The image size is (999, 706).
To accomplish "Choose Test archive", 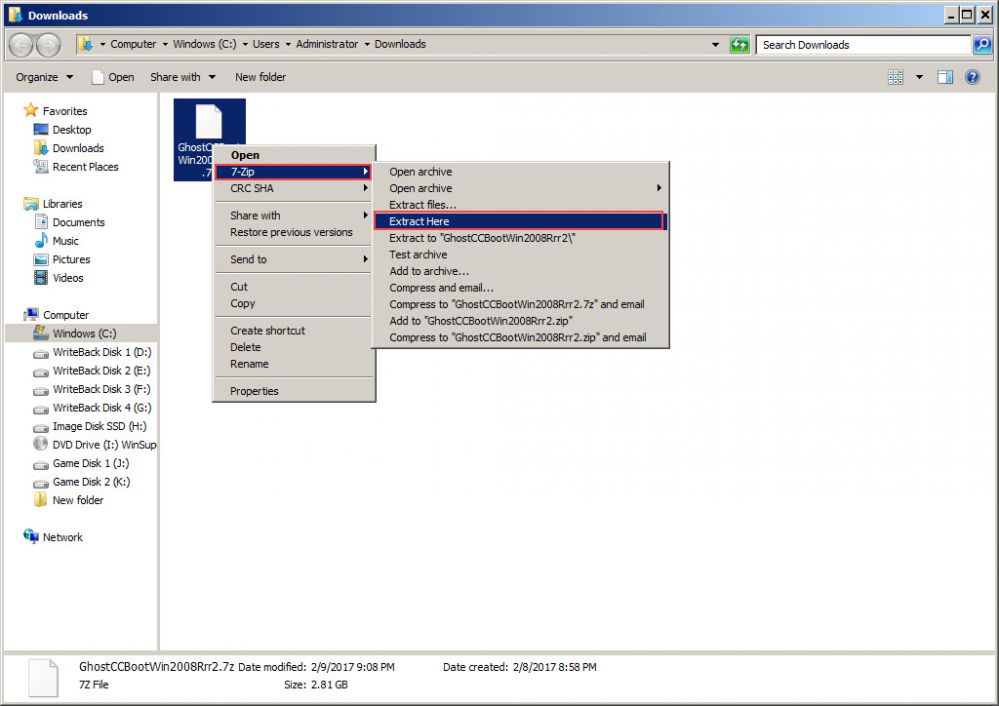I will (520, 254).
